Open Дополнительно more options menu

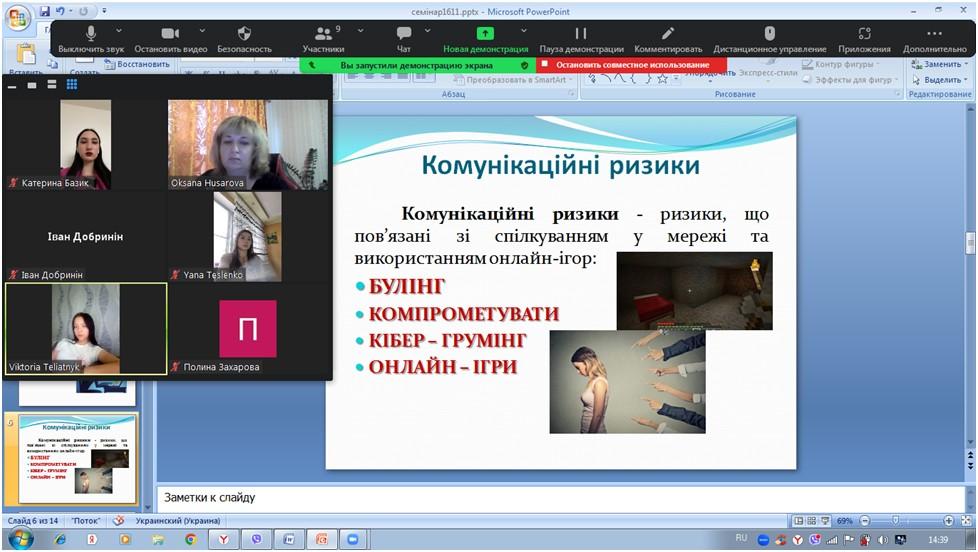(x=934, y=35)
